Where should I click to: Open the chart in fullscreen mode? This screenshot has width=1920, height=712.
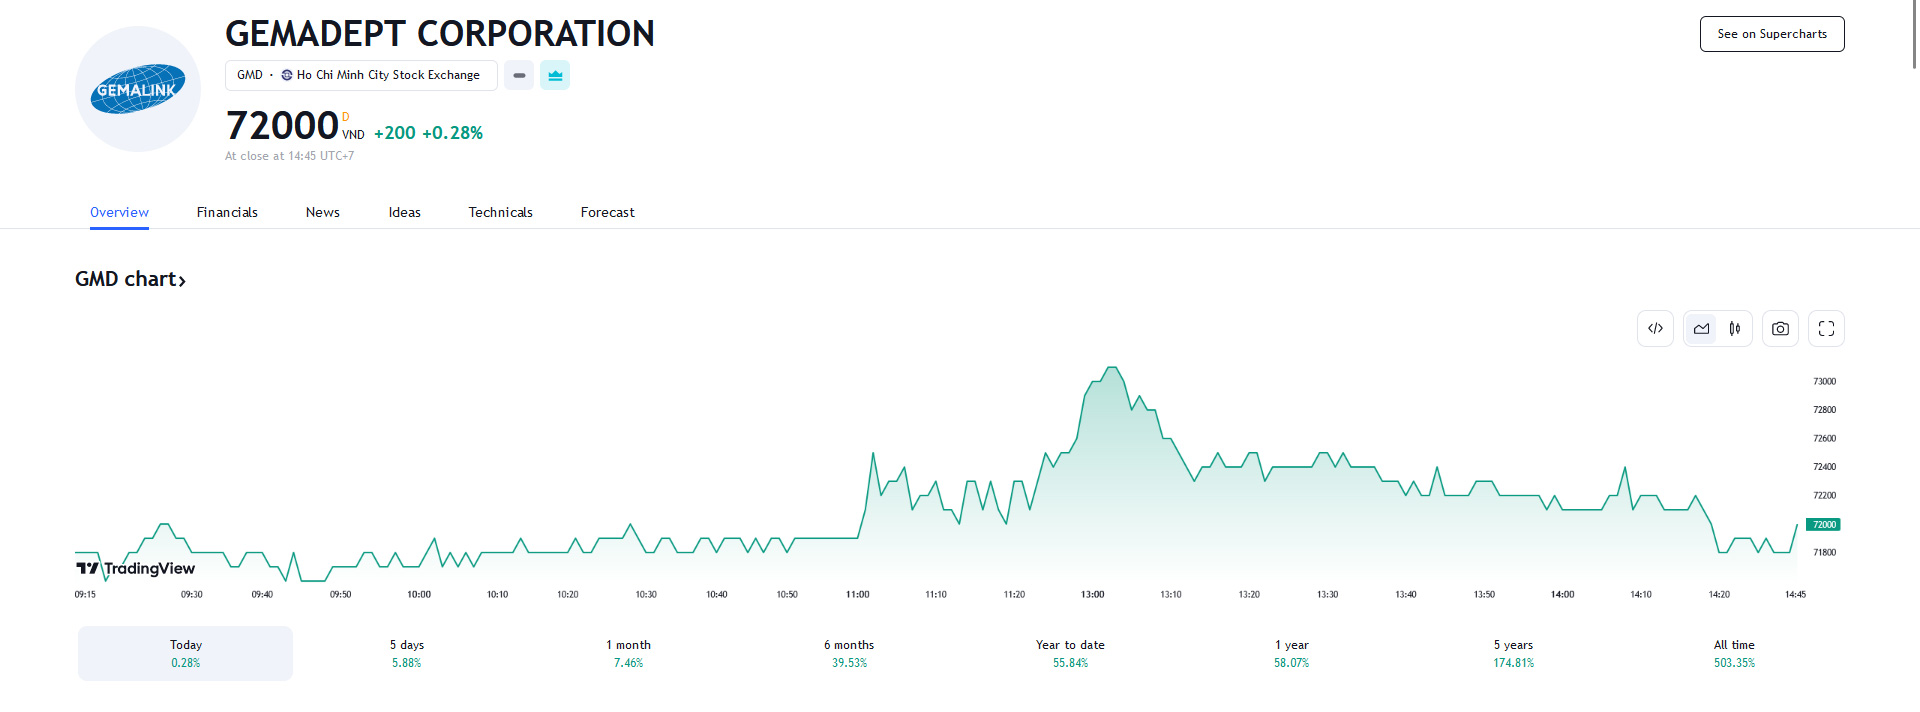point(1826,329)
